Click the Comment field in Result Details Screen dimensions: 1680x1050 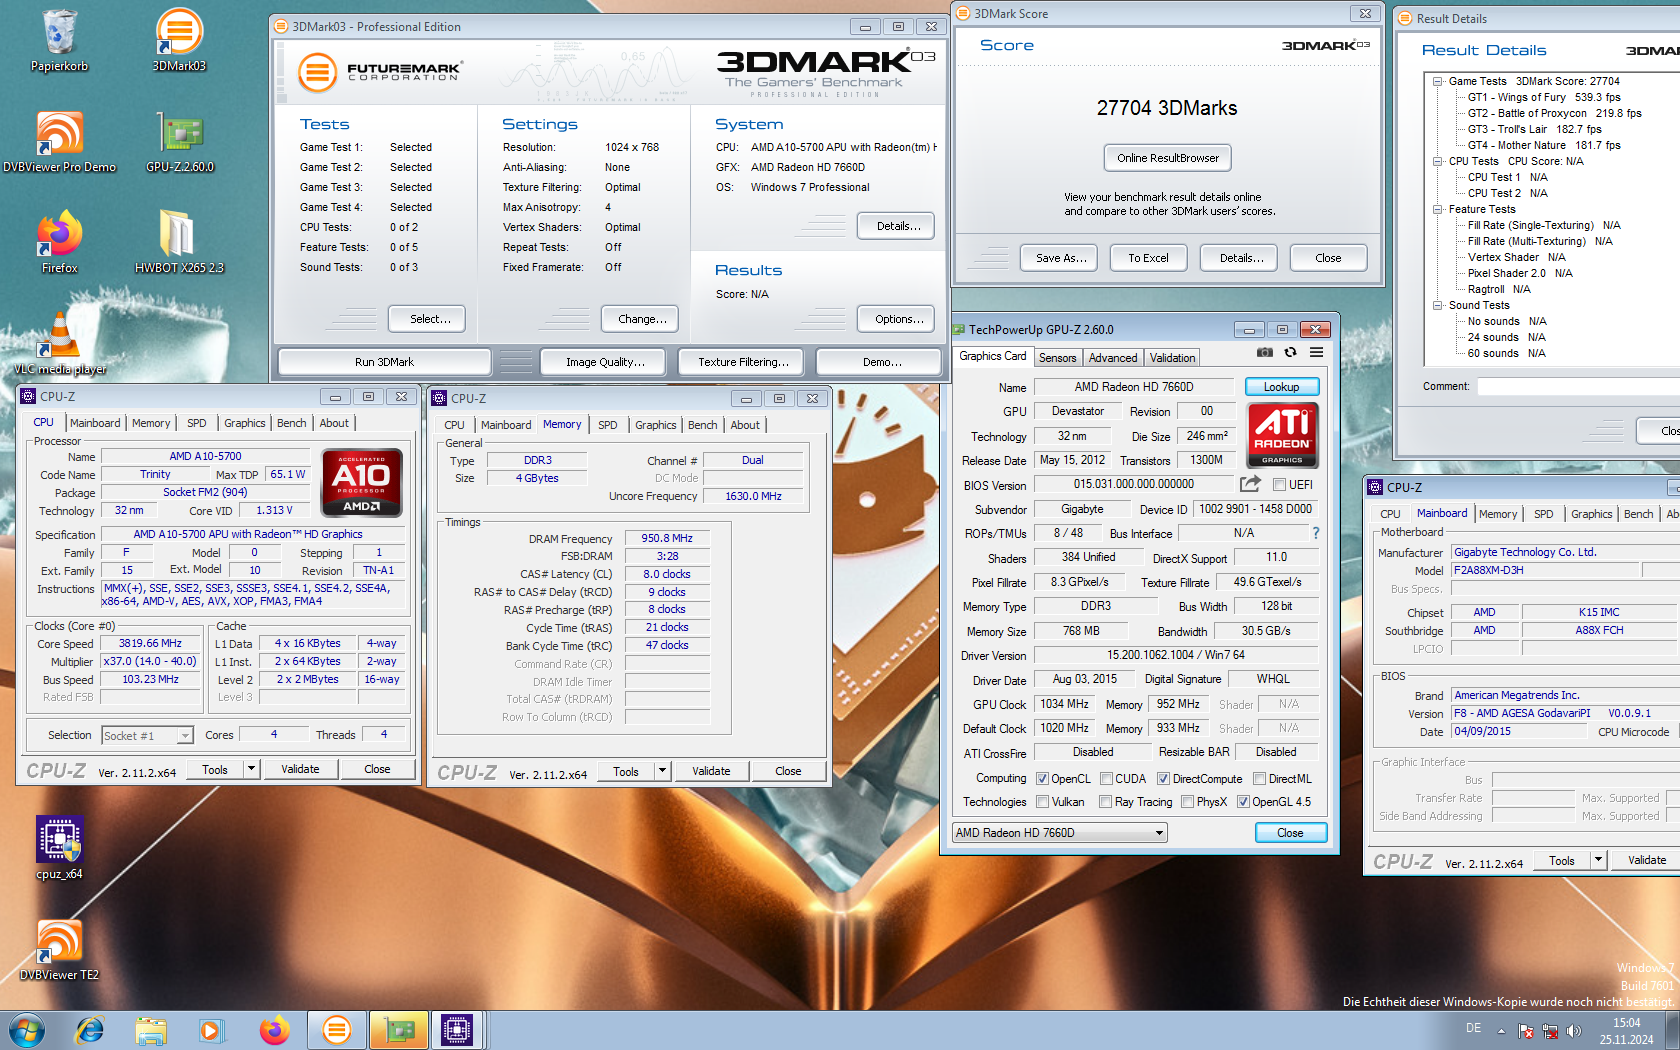(x=1578, y=386)
